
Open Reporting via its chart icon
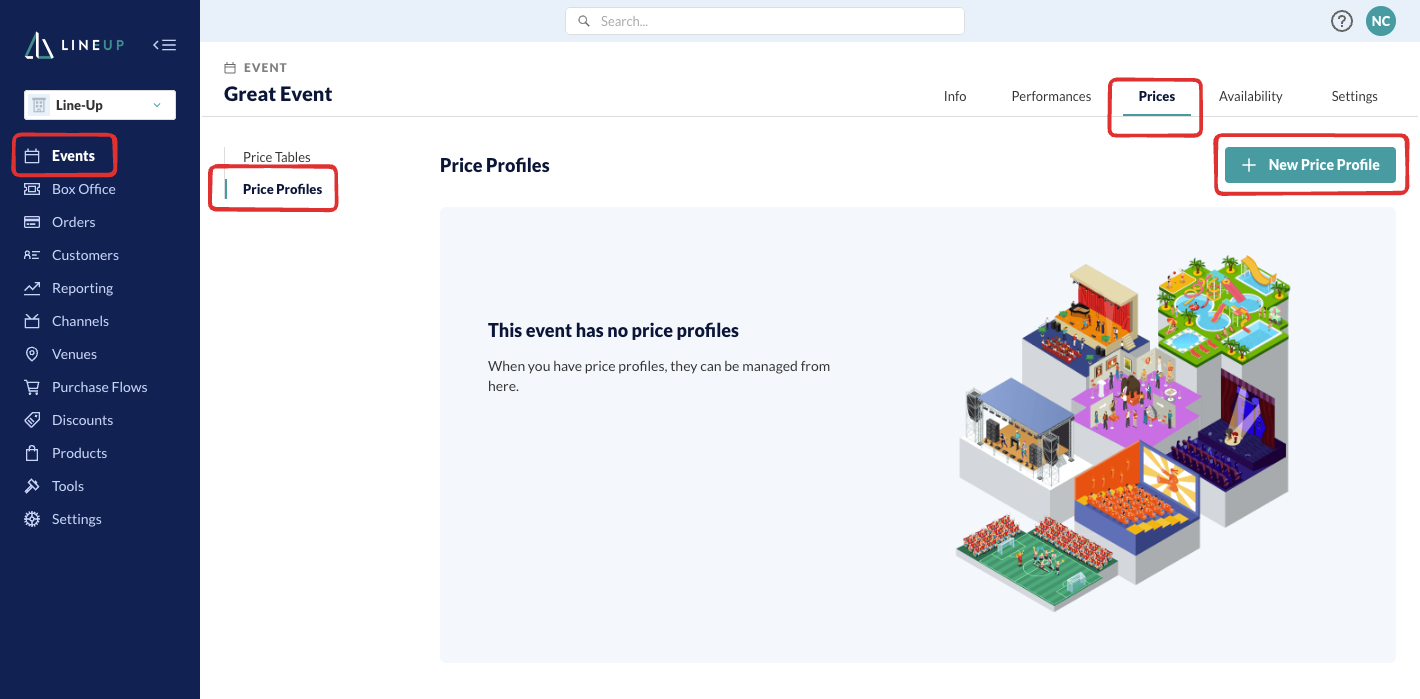(x=32, y=288)
